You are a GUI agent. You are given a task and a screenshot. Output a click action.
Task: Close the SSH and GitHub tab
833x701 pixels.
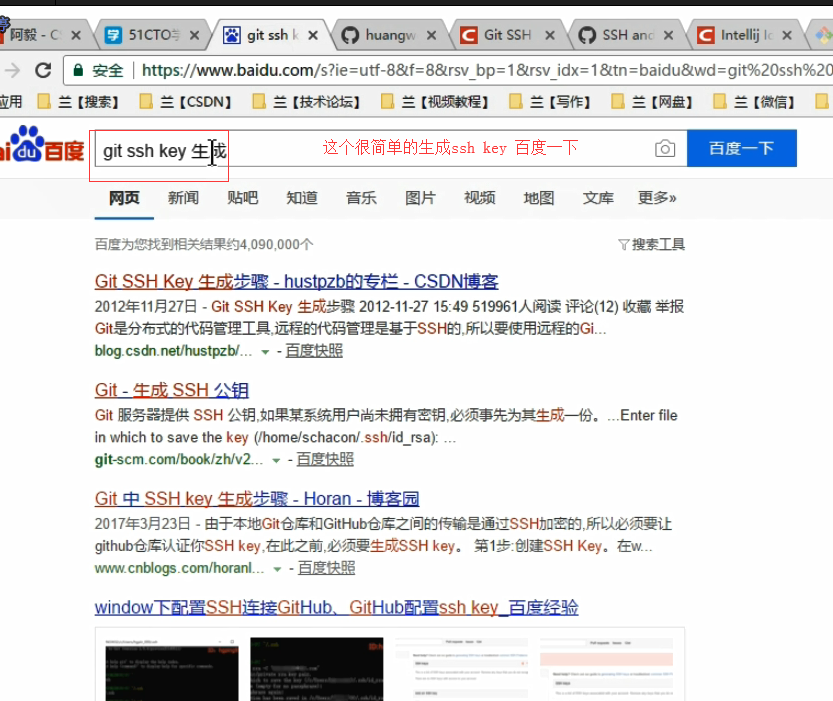(x=668, y=35)
